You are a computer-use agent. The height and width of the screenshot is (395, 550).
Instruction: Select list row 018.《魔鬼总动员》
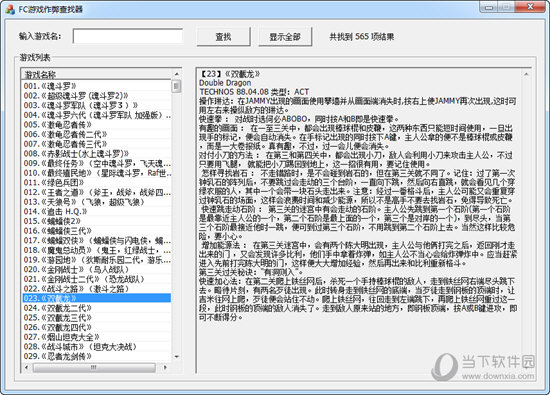point(97,250)
